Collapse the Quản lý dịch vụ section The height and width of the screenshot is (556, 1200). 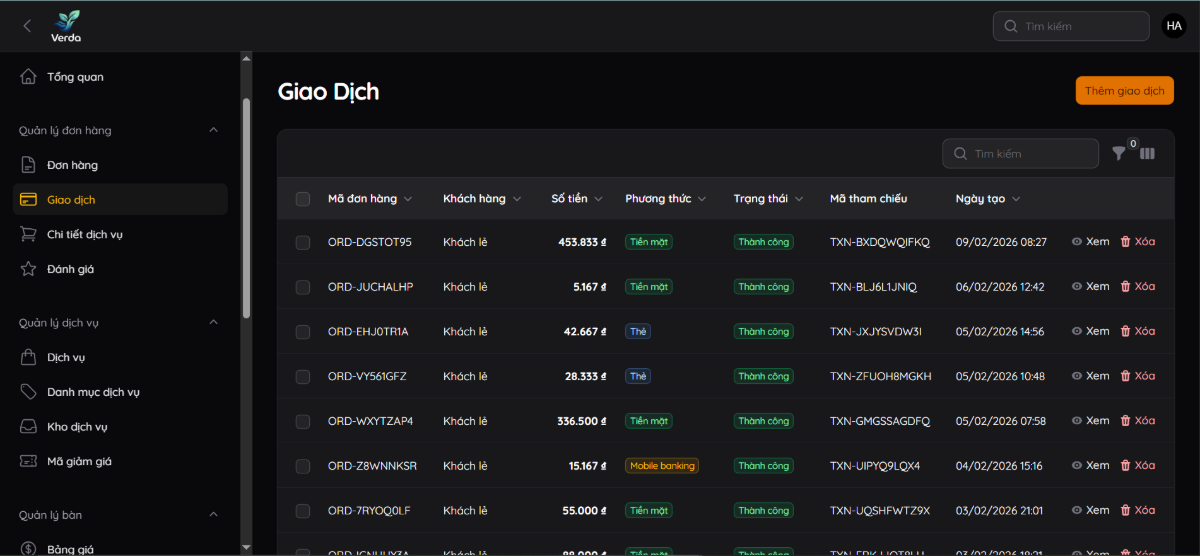[213, 322]
